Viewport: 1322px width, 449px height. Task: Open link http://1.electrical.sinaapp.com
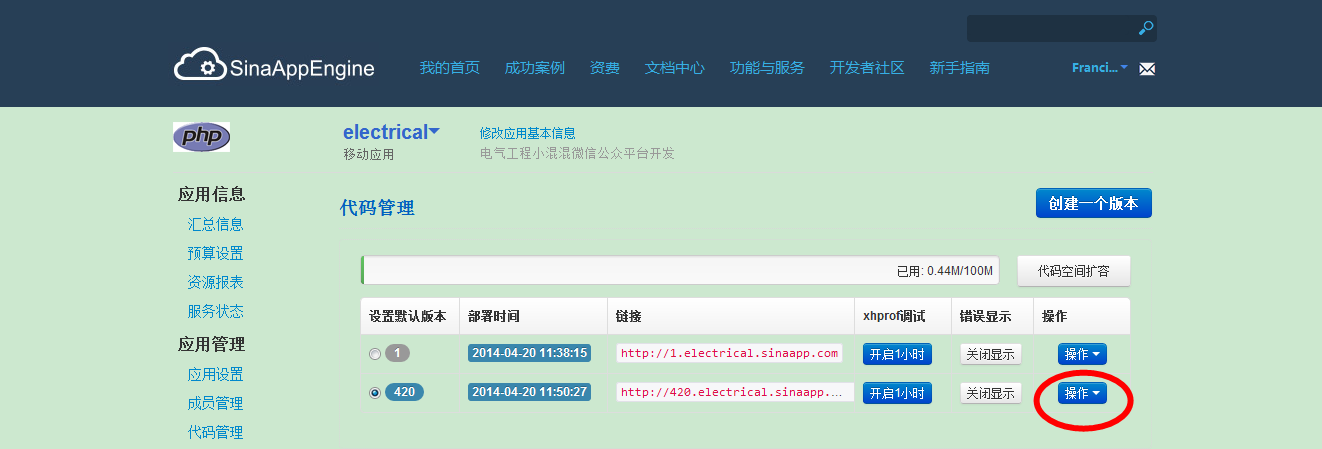point(729,353)
